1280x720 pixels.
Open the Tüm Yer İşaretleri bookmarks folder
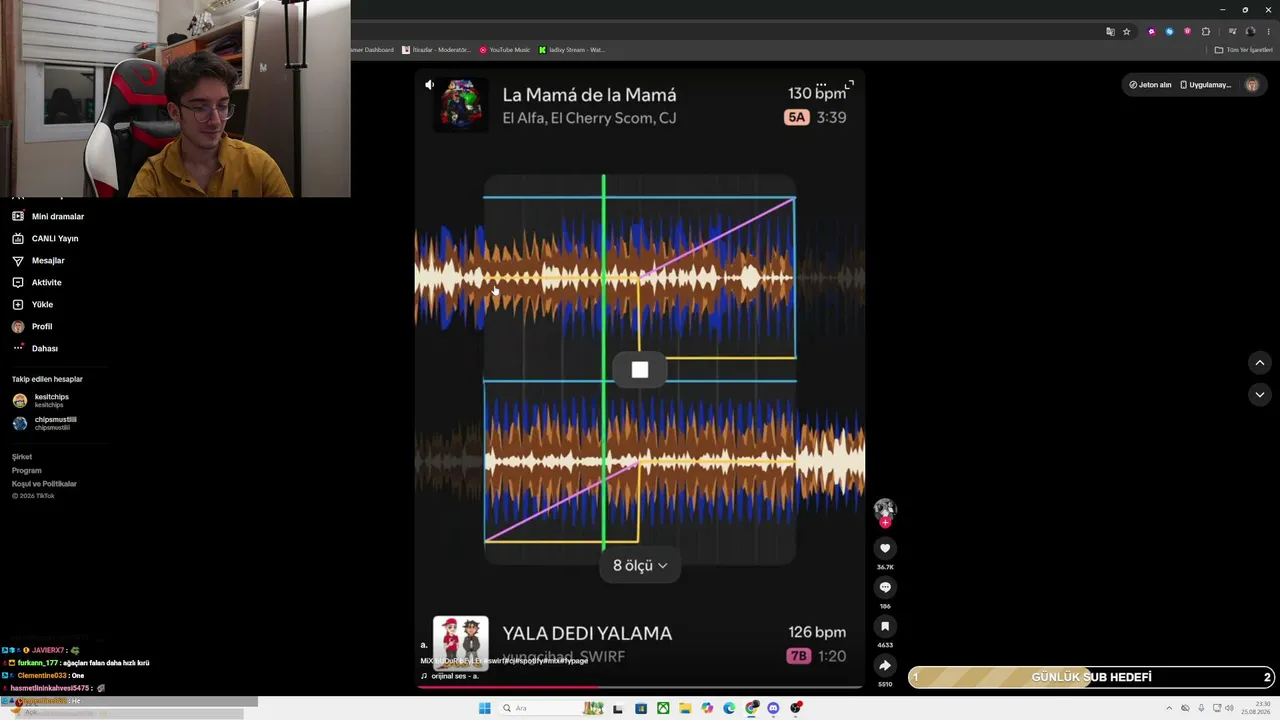pos(1244,49)
